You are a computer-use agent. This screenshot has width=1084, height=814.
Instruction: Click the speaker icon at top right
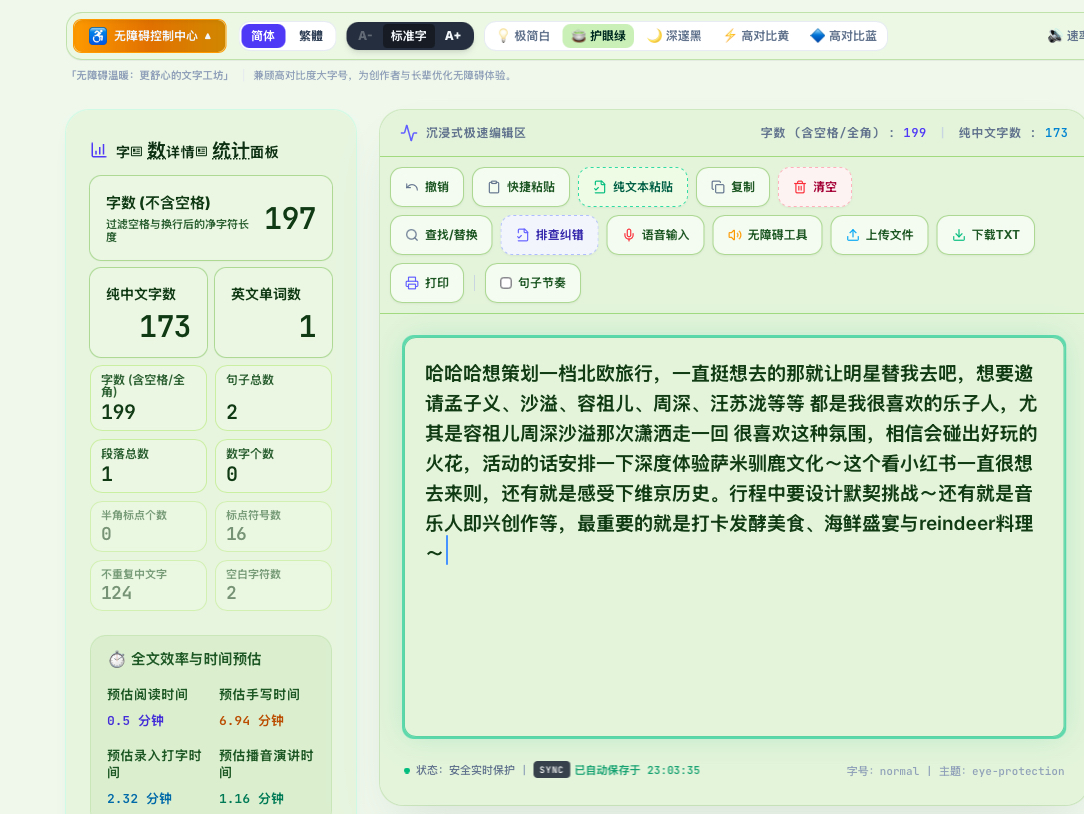[x=1054, y=36]
